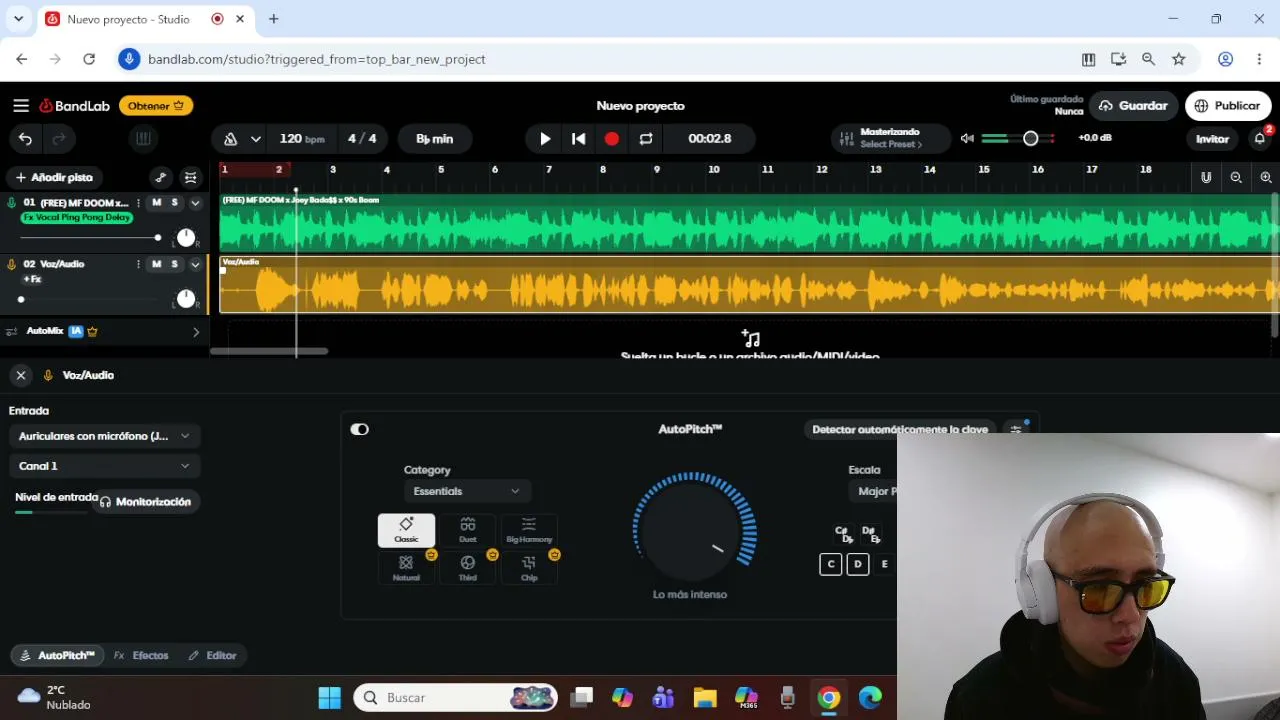Open track 01 three-dot menu
Screen dimensions: 1280x720
[x=138, y=203]
